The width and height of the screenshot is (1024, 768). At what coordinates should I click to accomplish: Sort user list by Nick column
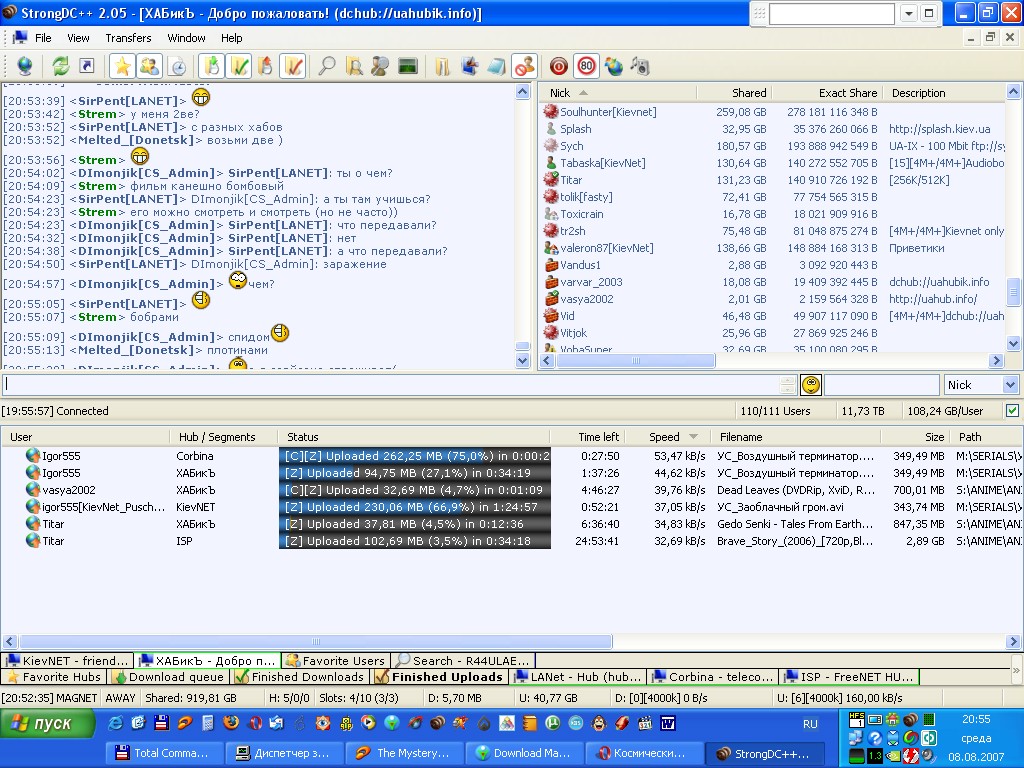(616, 93)
